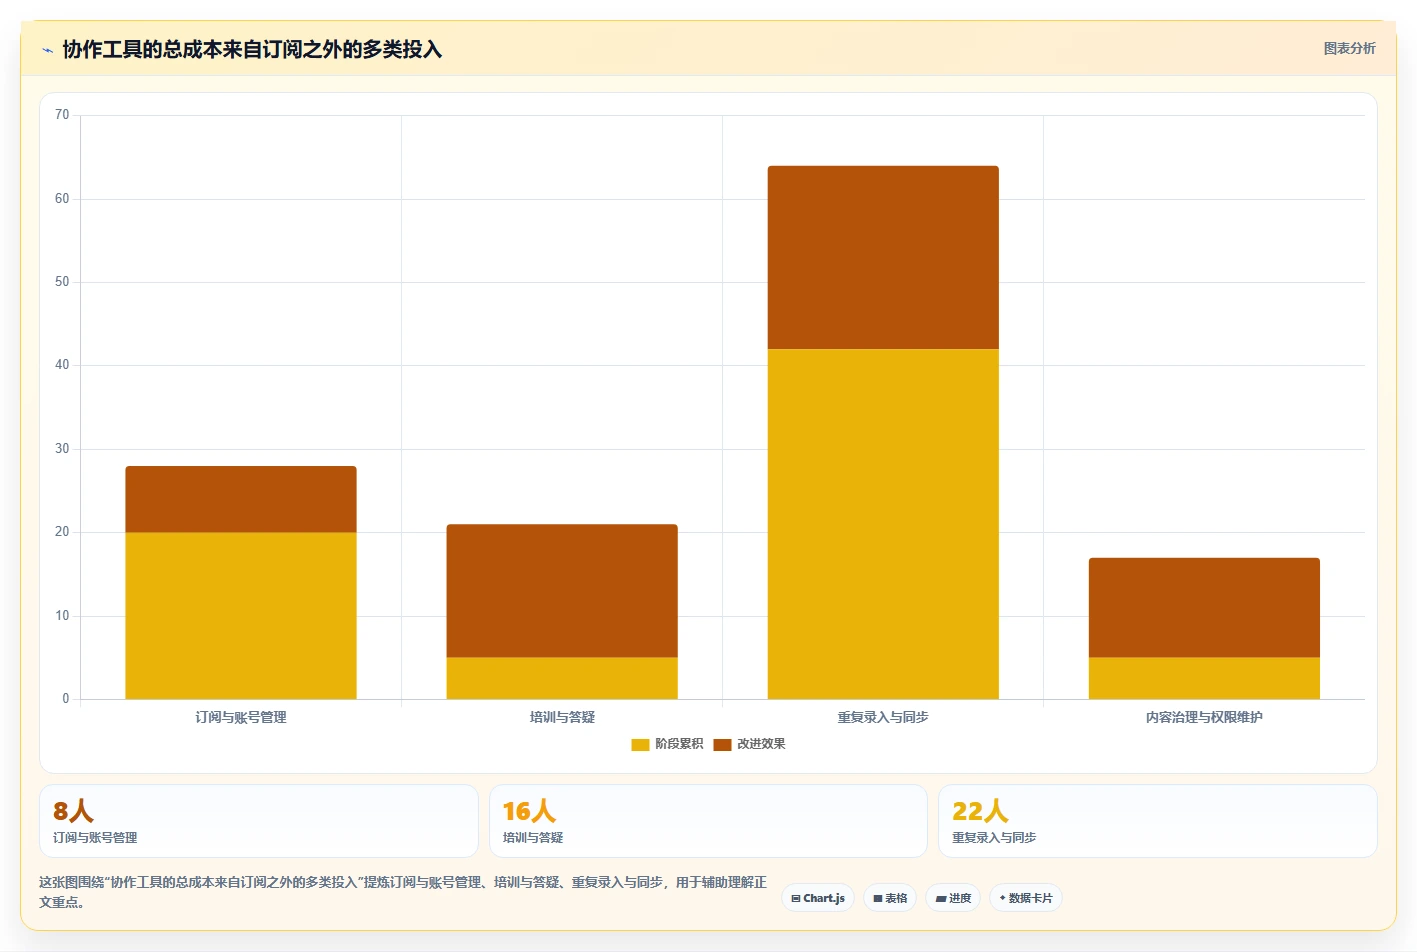Click the brown bar segment for 订阅与账号管理
1417x952 pixels.
click(241, 499)
